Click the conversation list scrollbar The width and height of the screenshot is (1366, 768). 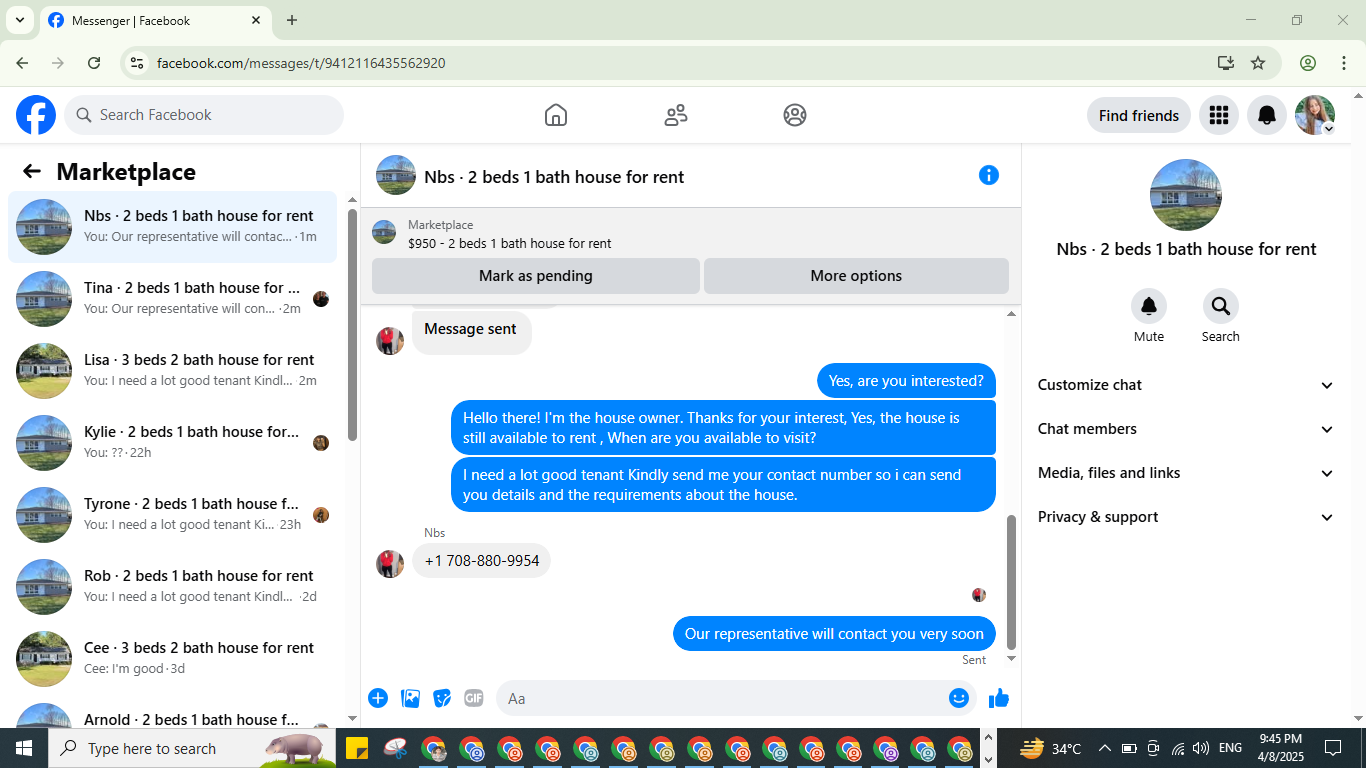pyautogui.click(x=352, y=325)
